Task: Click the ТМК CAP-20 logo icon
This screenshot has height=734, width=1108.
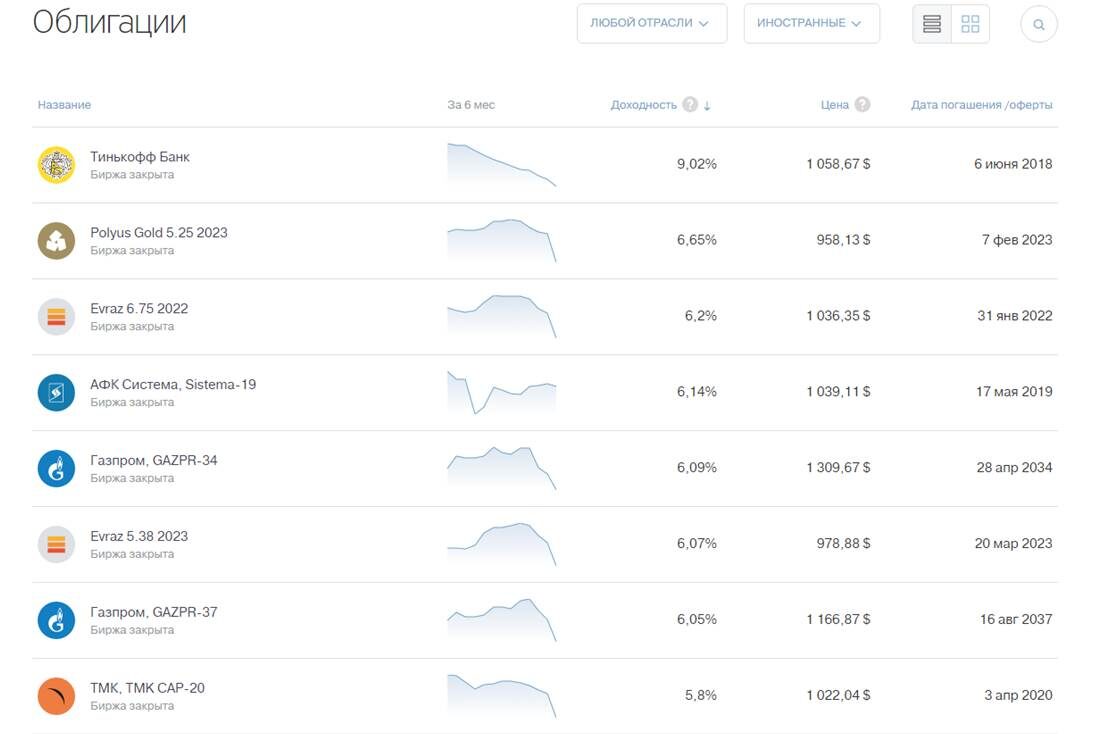Action: tap(56, 697)
